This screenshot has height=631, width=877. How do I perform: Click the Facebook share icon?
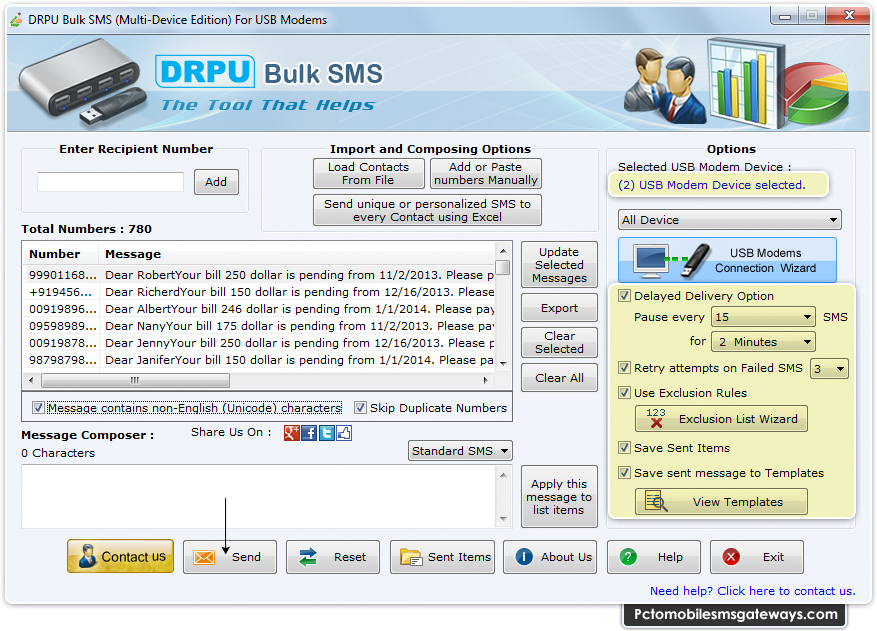(309, 433)
